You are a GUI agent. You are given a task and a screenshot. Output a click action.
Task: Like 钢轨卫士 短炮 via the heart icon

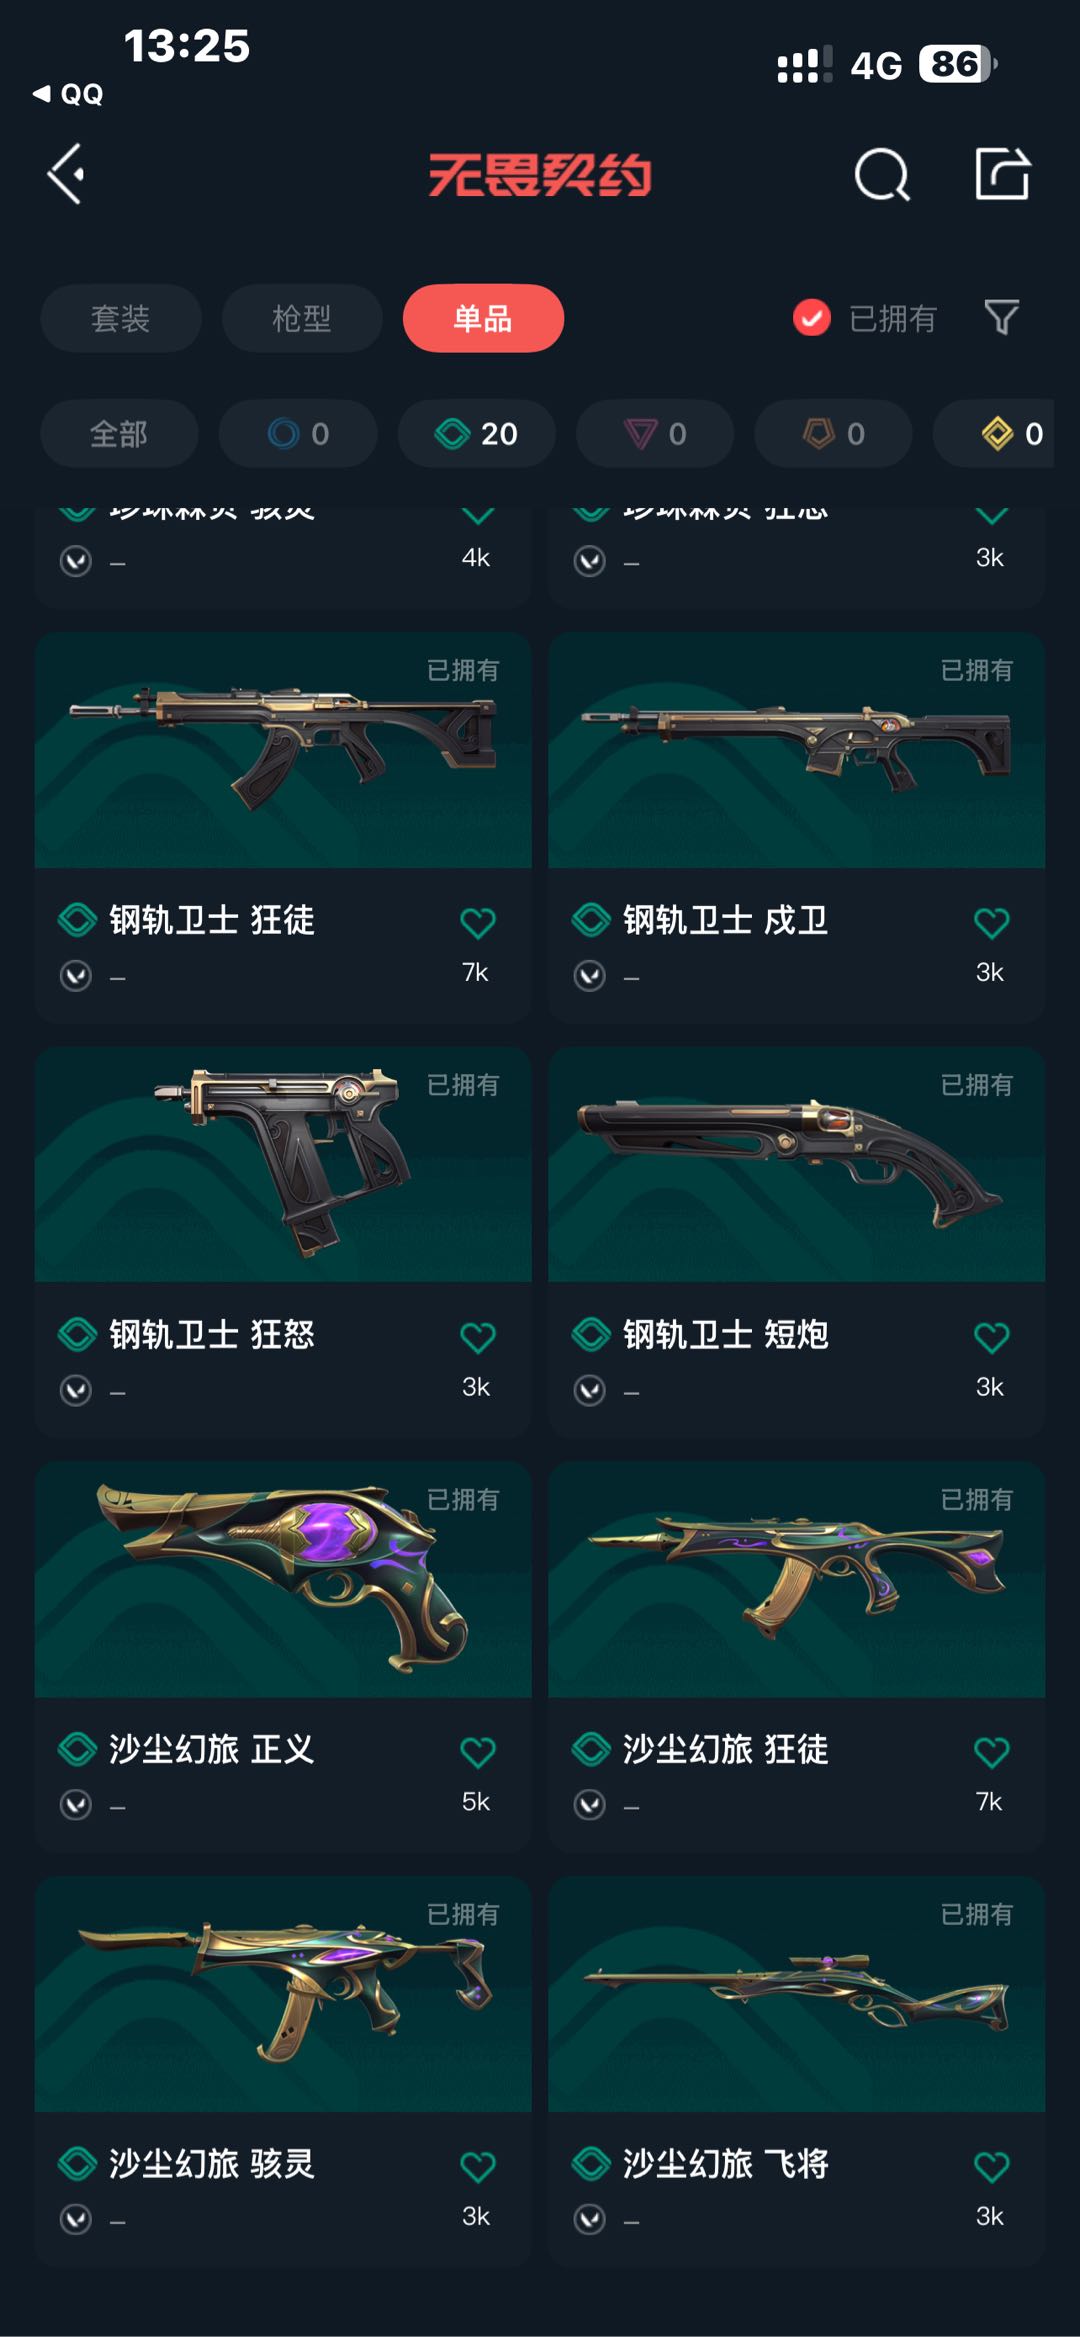(x=991, y=1337)
